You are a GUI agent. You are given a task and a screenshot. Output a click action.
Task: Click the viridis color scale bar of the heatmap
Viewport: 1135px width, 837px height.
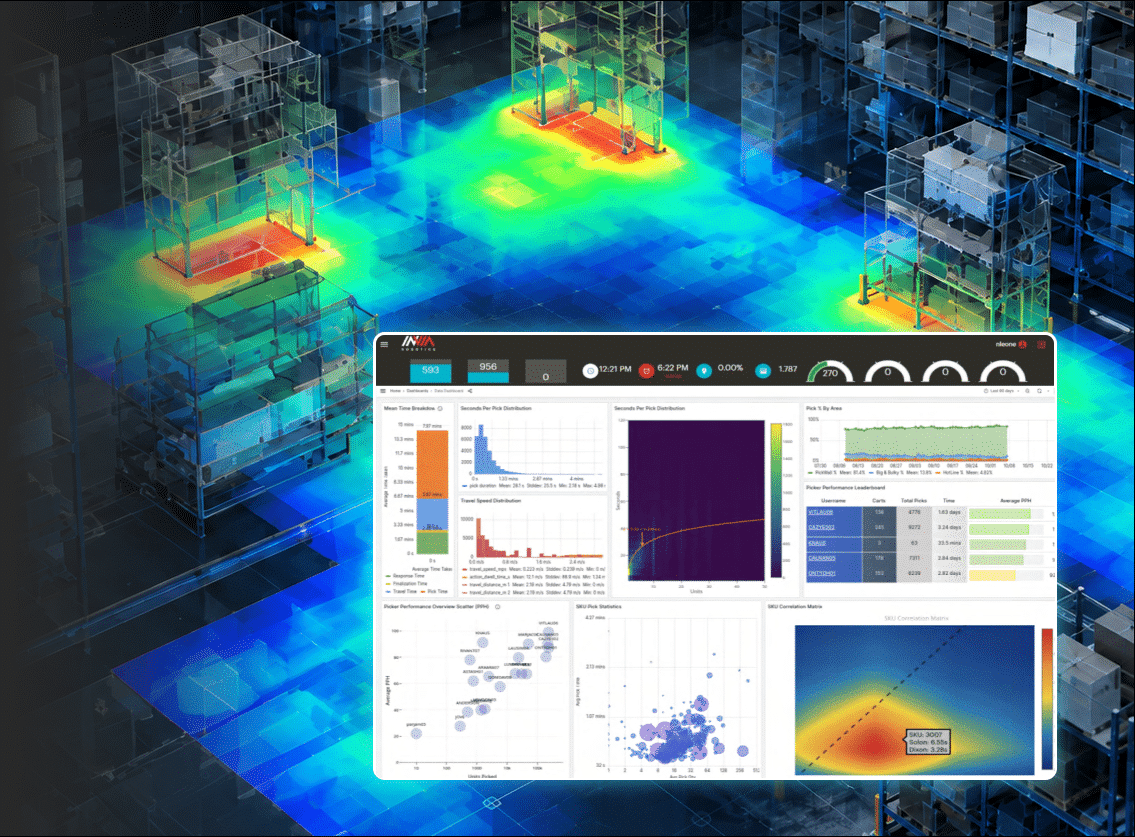coord(776,500)
